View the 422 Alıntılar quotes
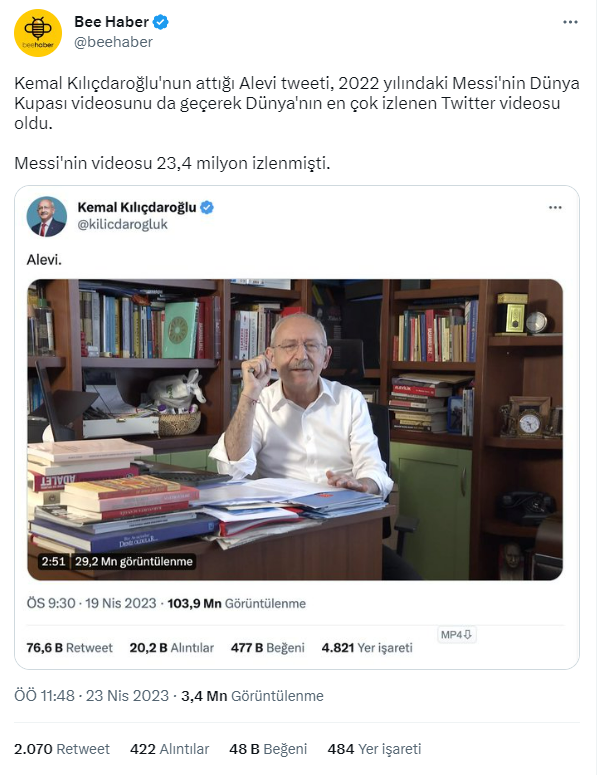 click(x=170, y=749)
